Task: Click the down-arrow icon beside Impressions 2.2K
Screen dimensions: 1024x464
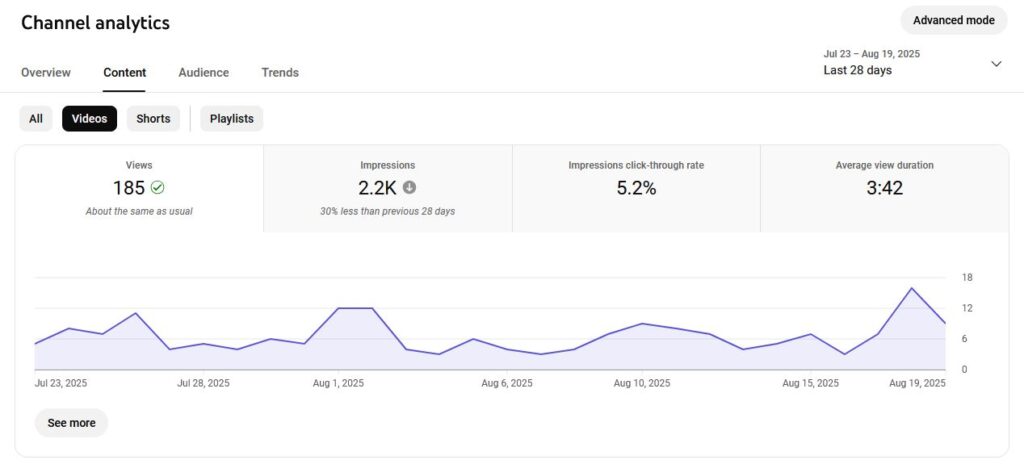Action: [x=410, y=187]
